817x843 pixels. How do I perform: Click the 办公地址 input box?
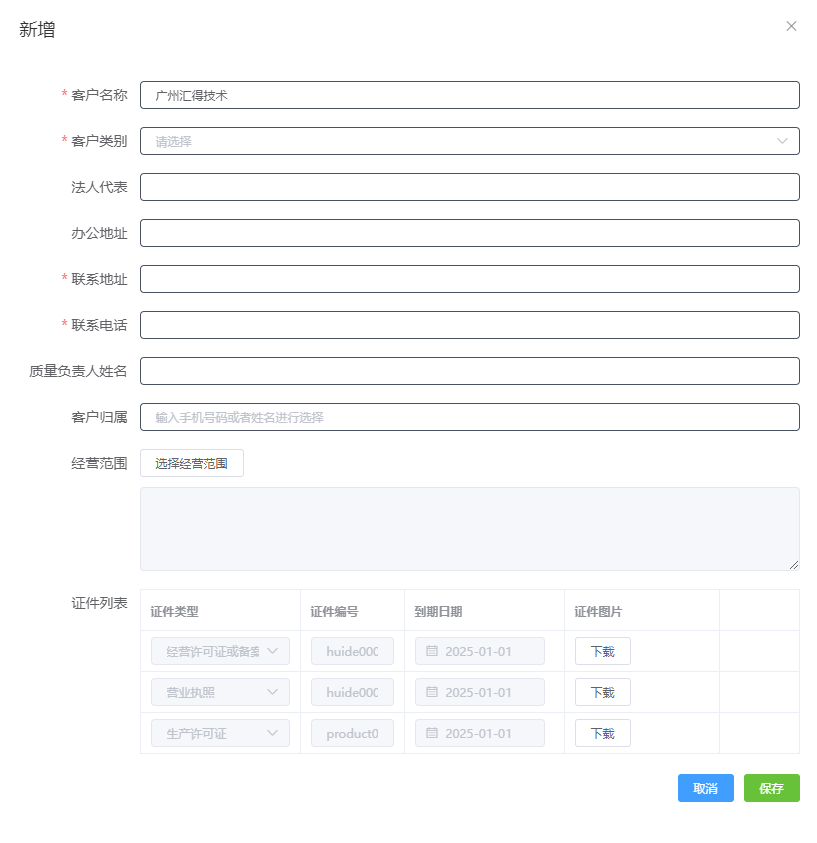tap(470, 233)
